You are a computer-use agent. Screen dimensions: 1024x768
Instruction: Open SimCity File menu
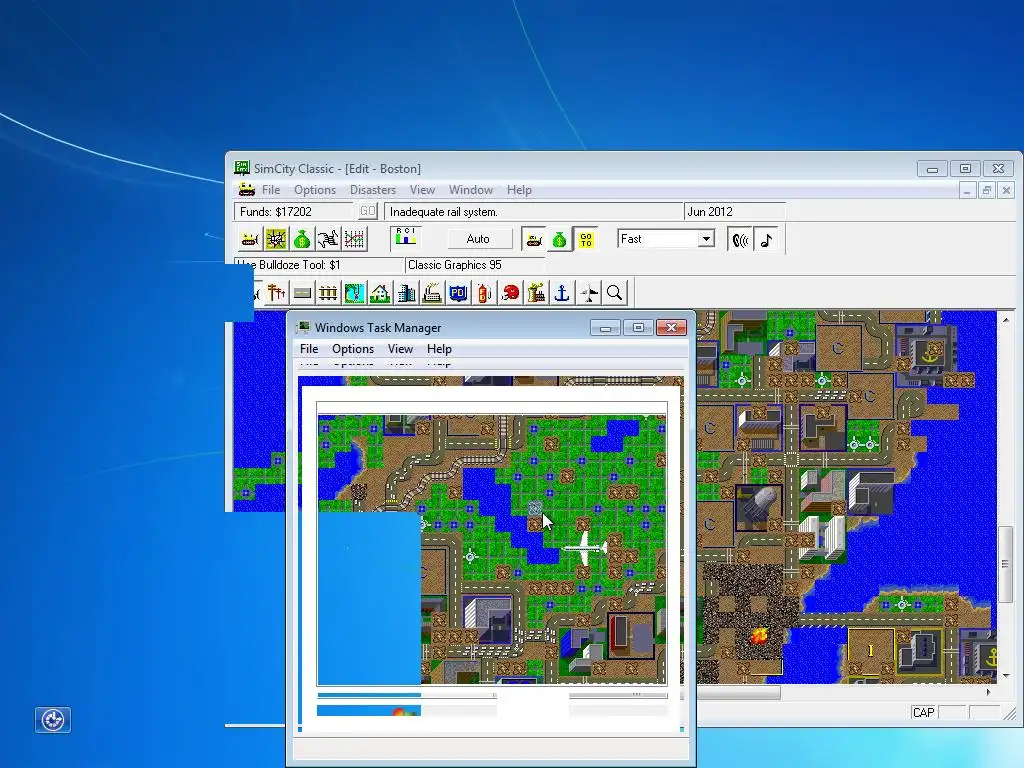tap(271, 189)
